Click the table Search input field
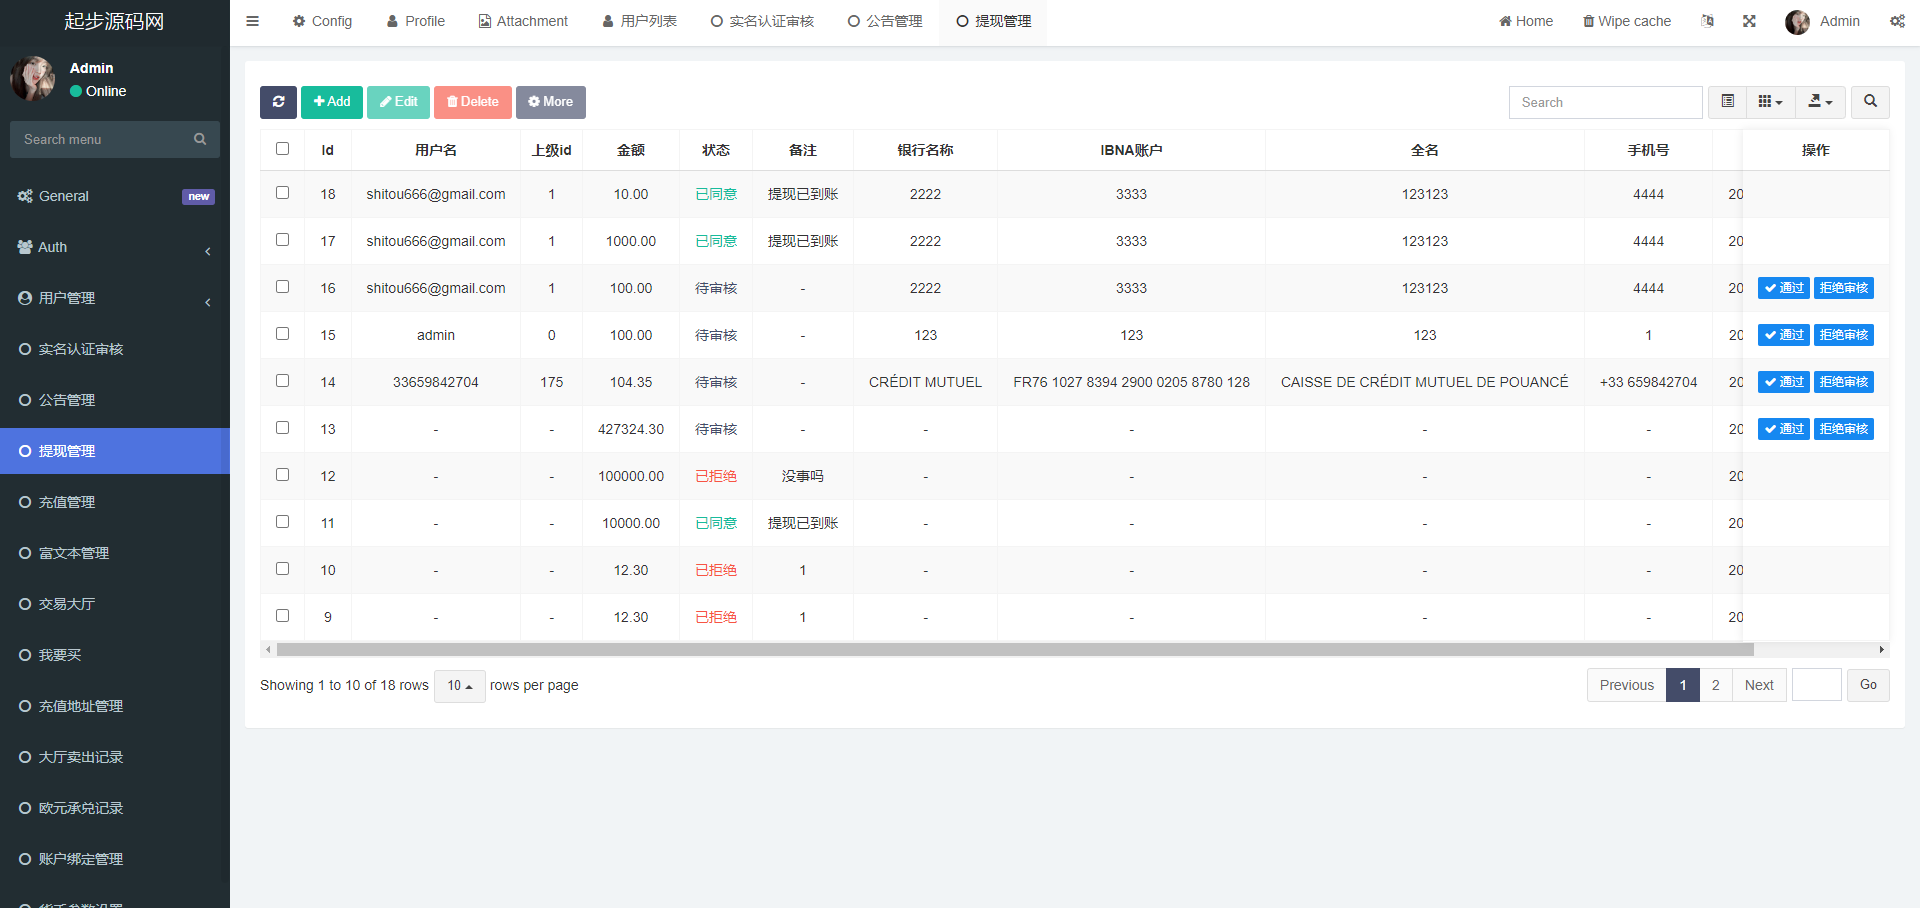This screenshot has height=908, width=1920. 1605,102
